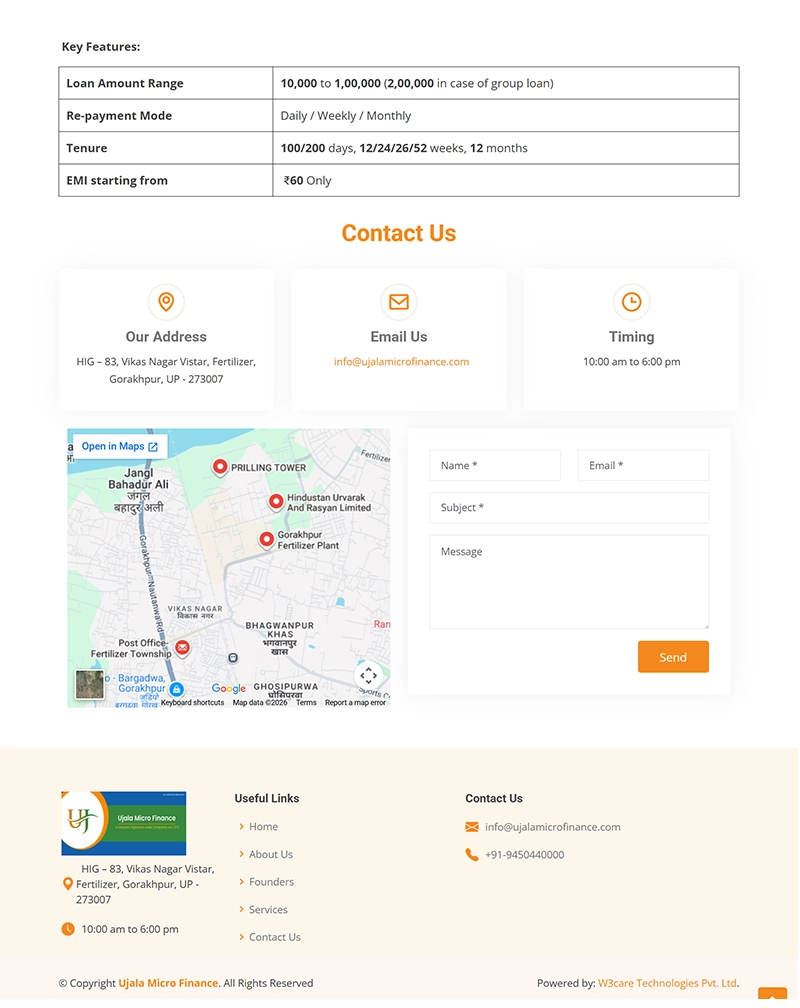Click the phone number +91-9450440000
Image resolution: width=800 pixels, height=1008 pixels.
[525, 855]
